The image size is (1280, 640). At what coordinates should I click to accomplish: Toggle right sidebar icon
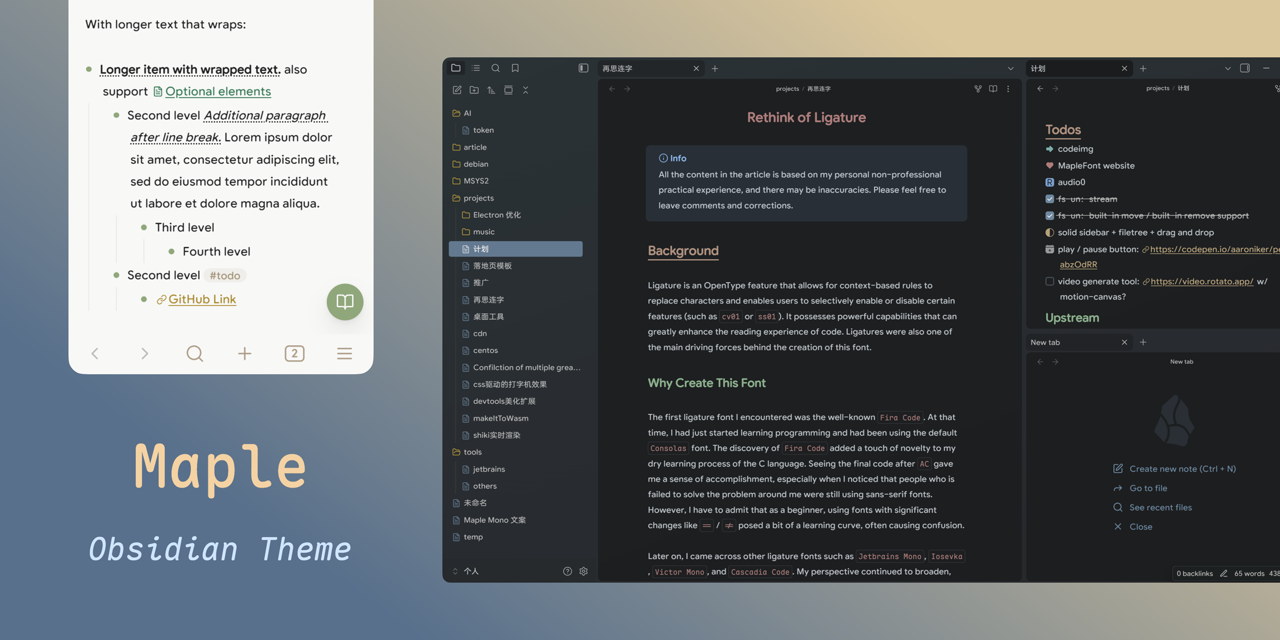1245,68
